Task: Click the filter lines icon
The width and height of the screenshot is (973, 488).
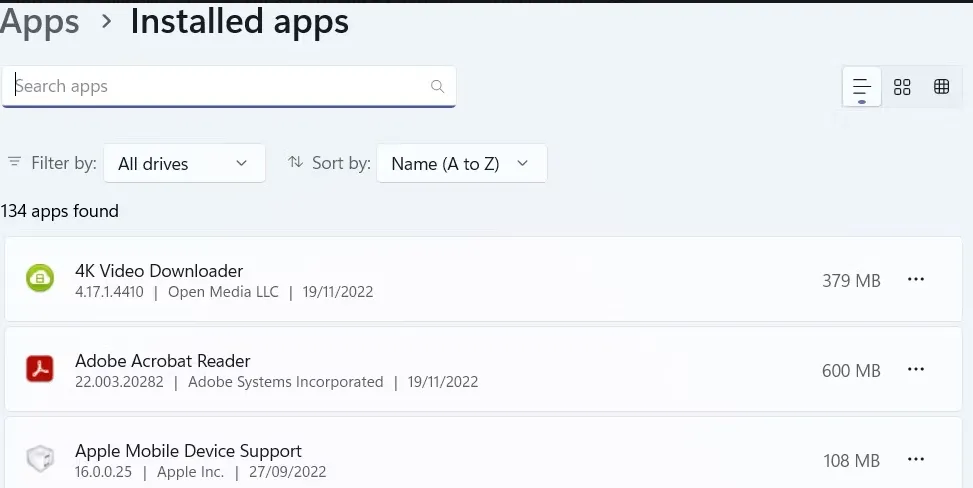Action: (14, 162)
